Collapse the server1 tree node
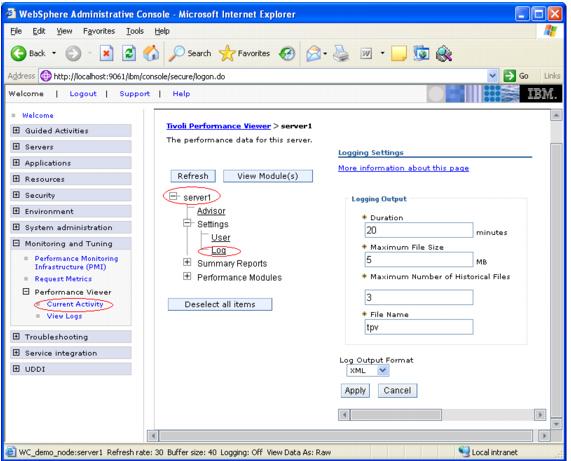The width and height of the screenshot is (571, 461). (x=173, y=196)
